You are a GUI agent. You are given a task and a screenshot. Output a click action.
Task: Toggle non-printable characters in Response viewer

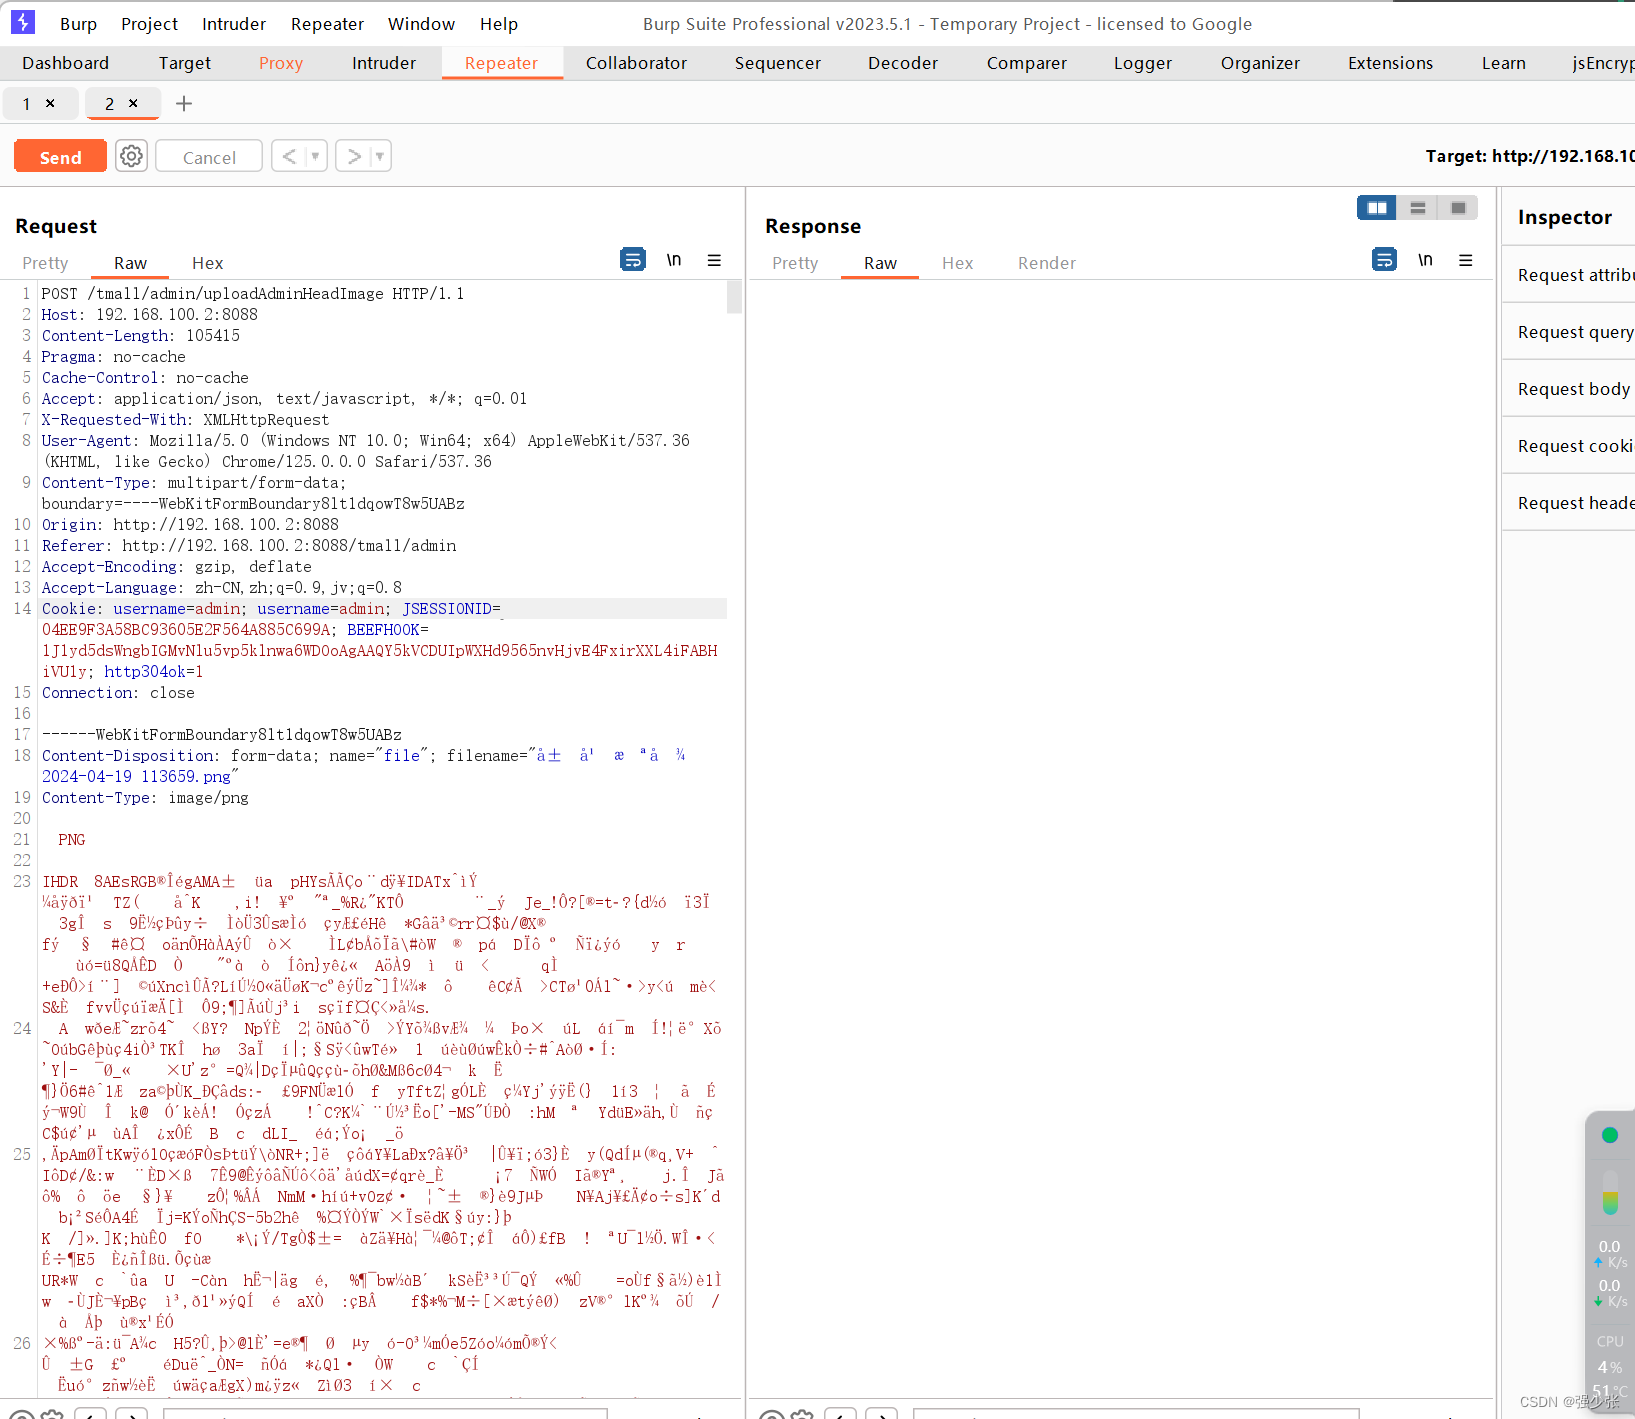[x=1425, y=260]
